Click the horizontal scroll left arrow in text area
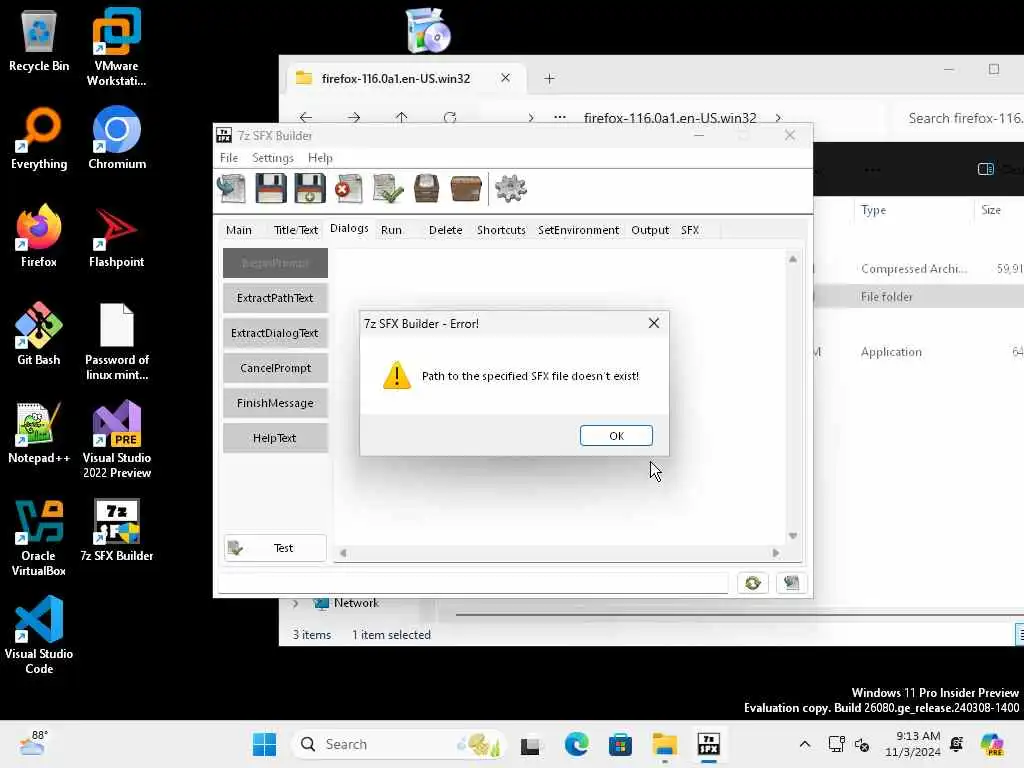Screen dimensions: 1024x768 [343, 553]
